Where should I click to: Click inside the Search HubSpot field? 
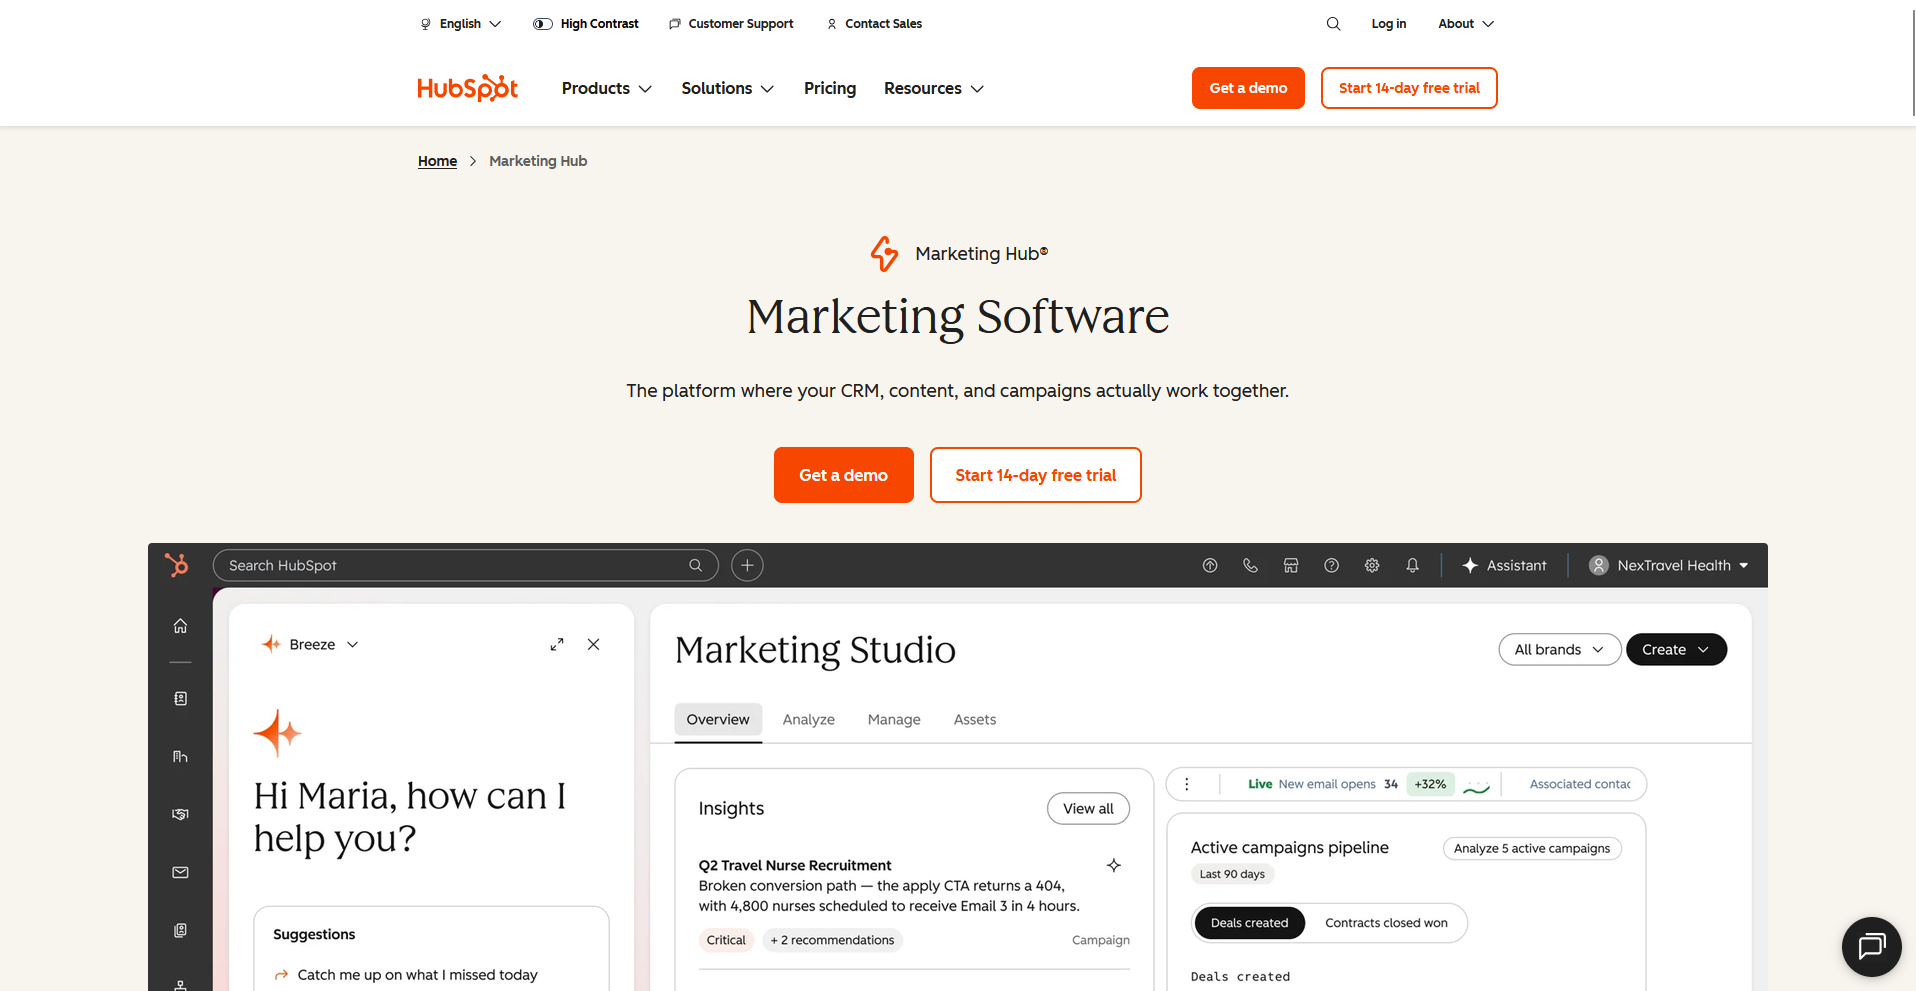pos(465,565)
